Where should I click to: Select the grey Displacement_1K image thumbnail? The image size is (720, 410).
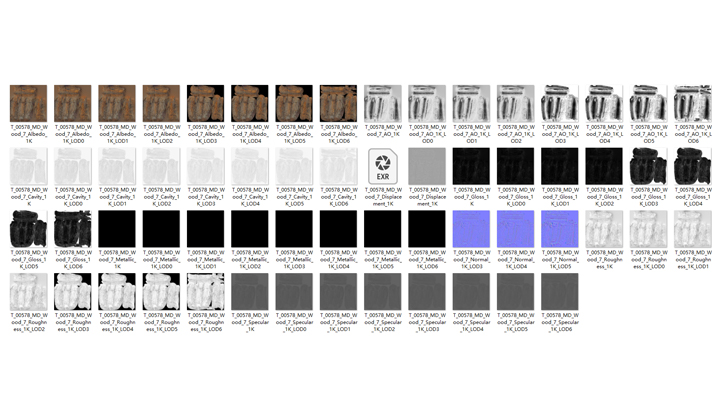(x=427, y=166)
